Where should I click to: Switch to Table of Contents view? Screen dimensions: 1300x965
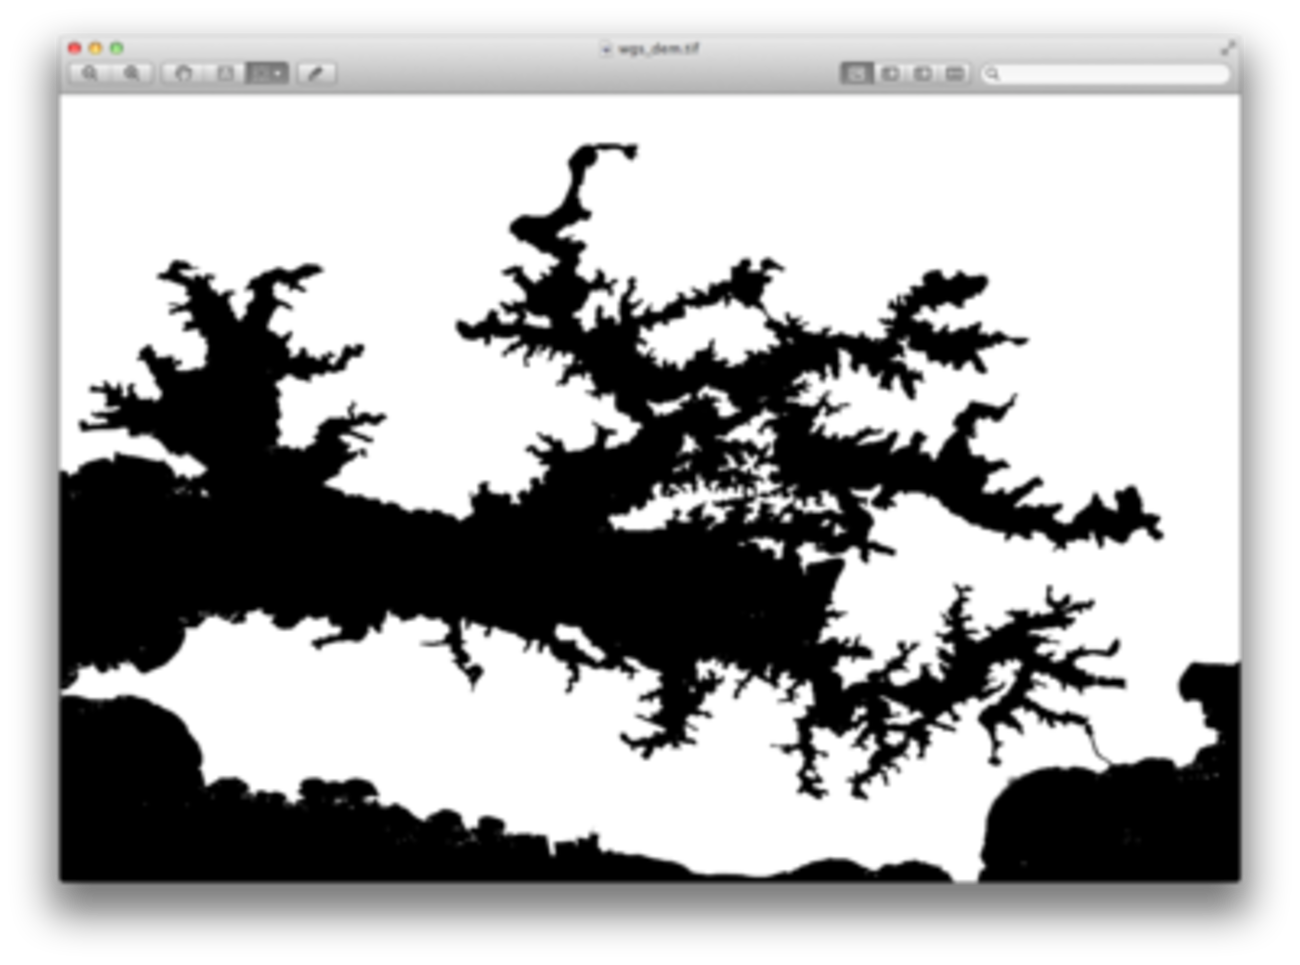click(x=922, y=73)
